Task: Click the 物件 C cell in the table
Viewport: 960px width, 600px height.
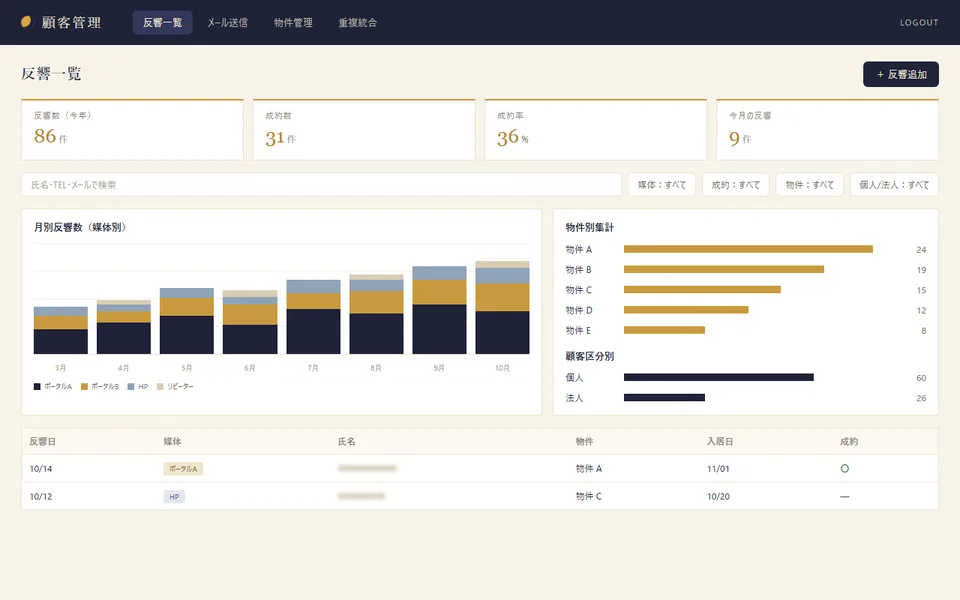Action: 589,497
